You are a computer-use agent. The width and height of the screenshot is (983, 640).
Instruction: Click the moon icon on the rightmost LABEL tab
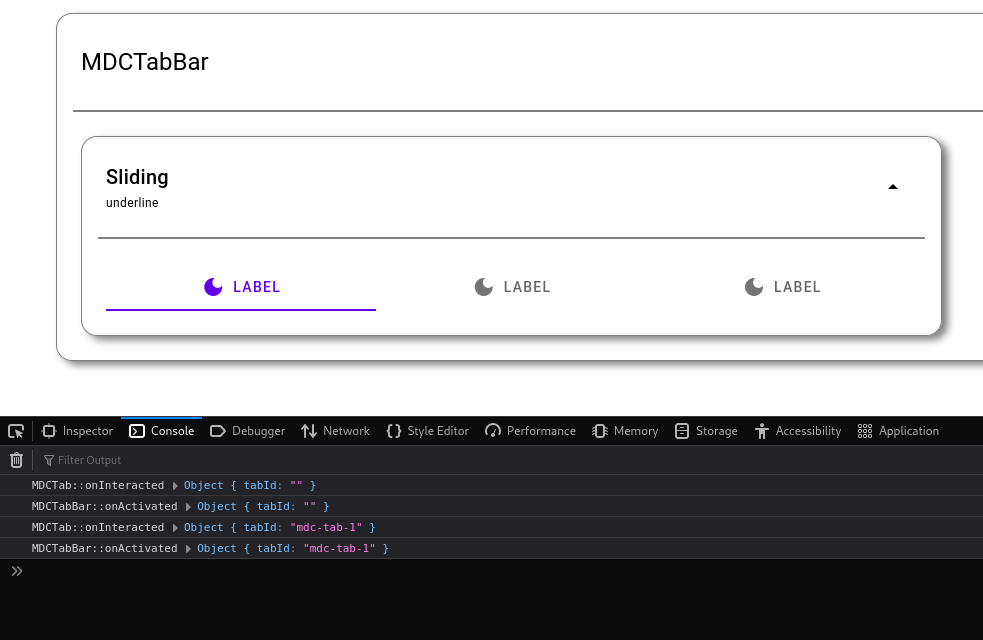point(753,286)
